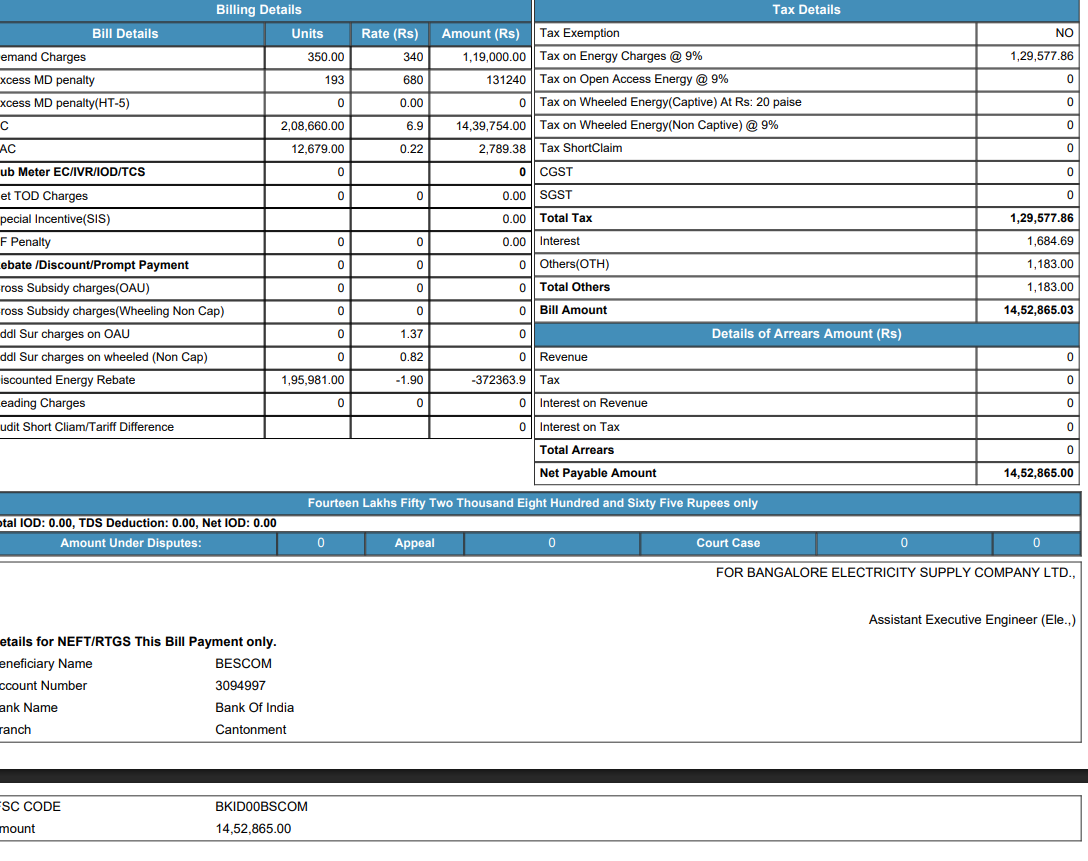The width and height of the screenshot is (1088, 861).
Task: Select Tax on Wheeled Energy(Captive) label
Action: (670, 102)
